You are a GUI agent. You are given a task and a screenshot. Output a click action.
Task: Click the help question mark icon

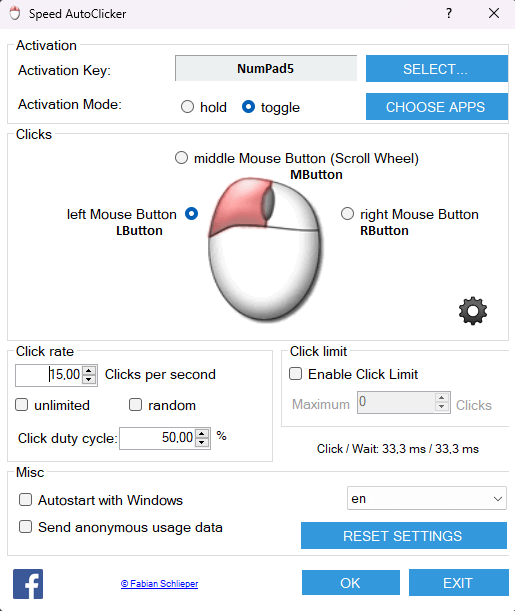pos(449,13)
